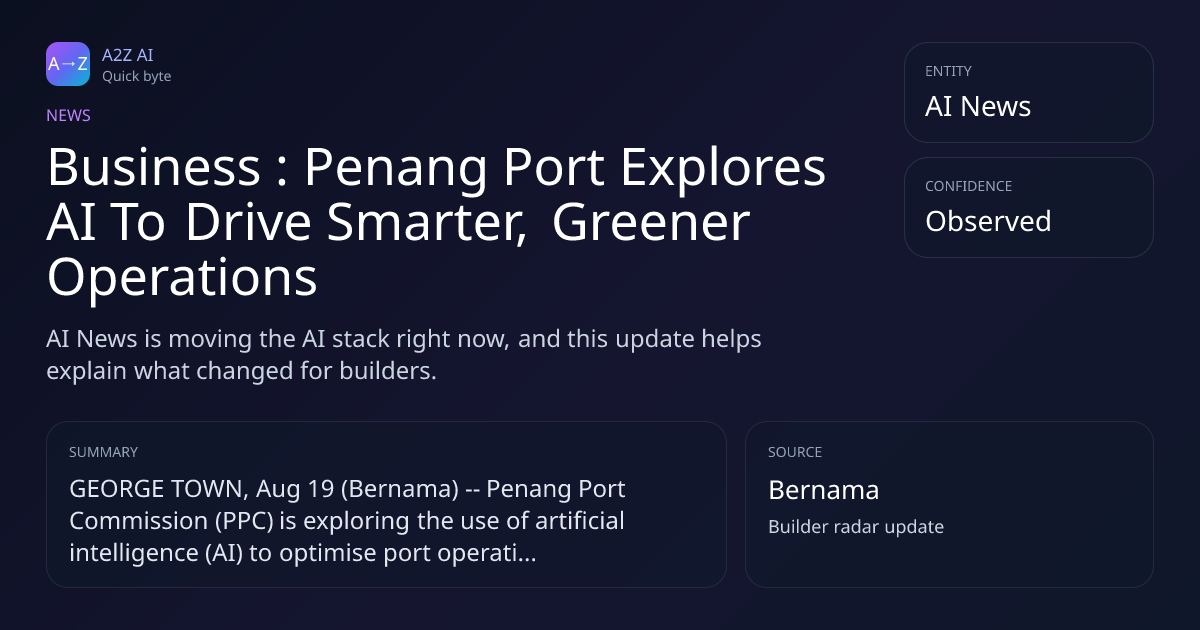Click the Bernama source name
This screenshot has width=1200, height=630.
point(823,490)
